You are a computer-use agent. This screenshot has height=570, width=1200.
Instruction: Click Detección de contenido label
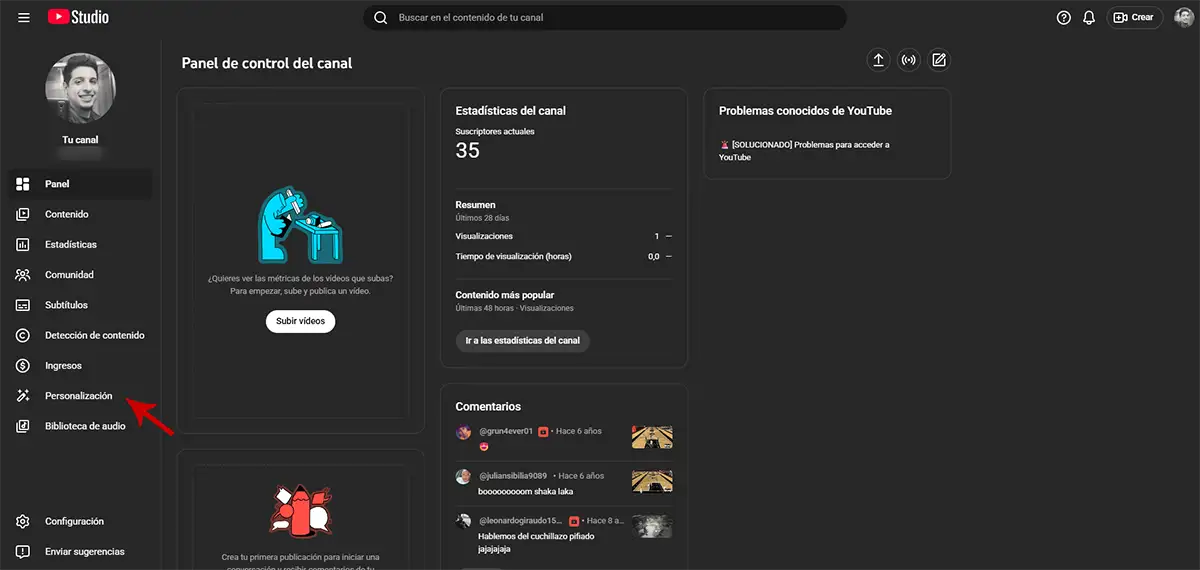coord(95,335)
